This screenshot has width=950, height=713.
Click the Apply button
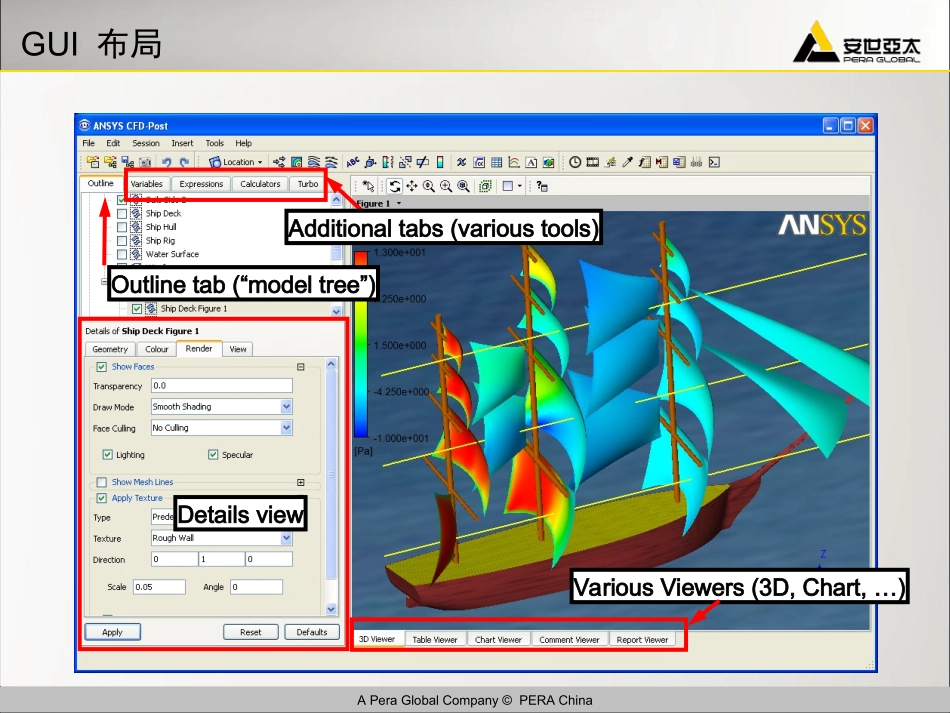pyautogui.click(x=112, y=632)
